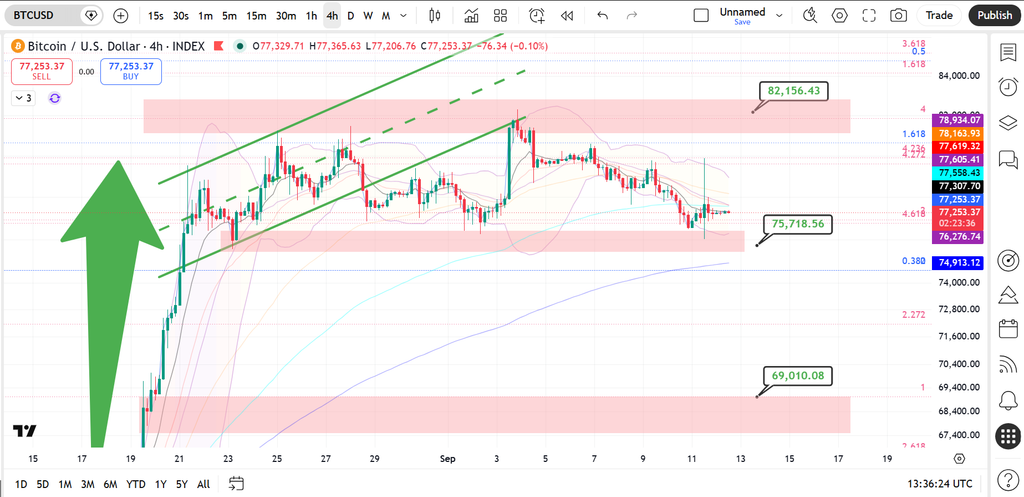Switch to the 5m timeframe
The height and width of the screenshot is (497, 1024).
pyautogui.click(x=229, y=15)
